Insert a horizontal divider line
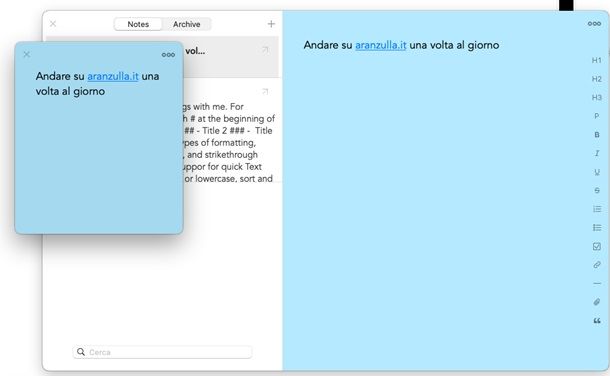 (x=597, y=283)
